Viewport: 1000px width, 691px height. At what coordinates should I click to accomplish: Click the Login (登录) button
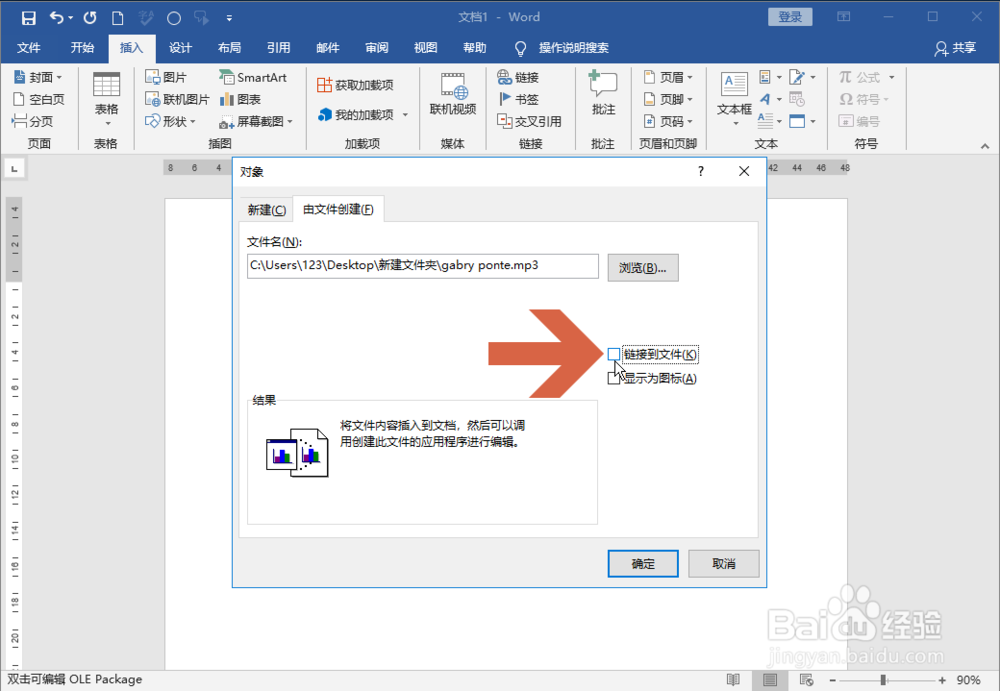(x=790, y=17)
